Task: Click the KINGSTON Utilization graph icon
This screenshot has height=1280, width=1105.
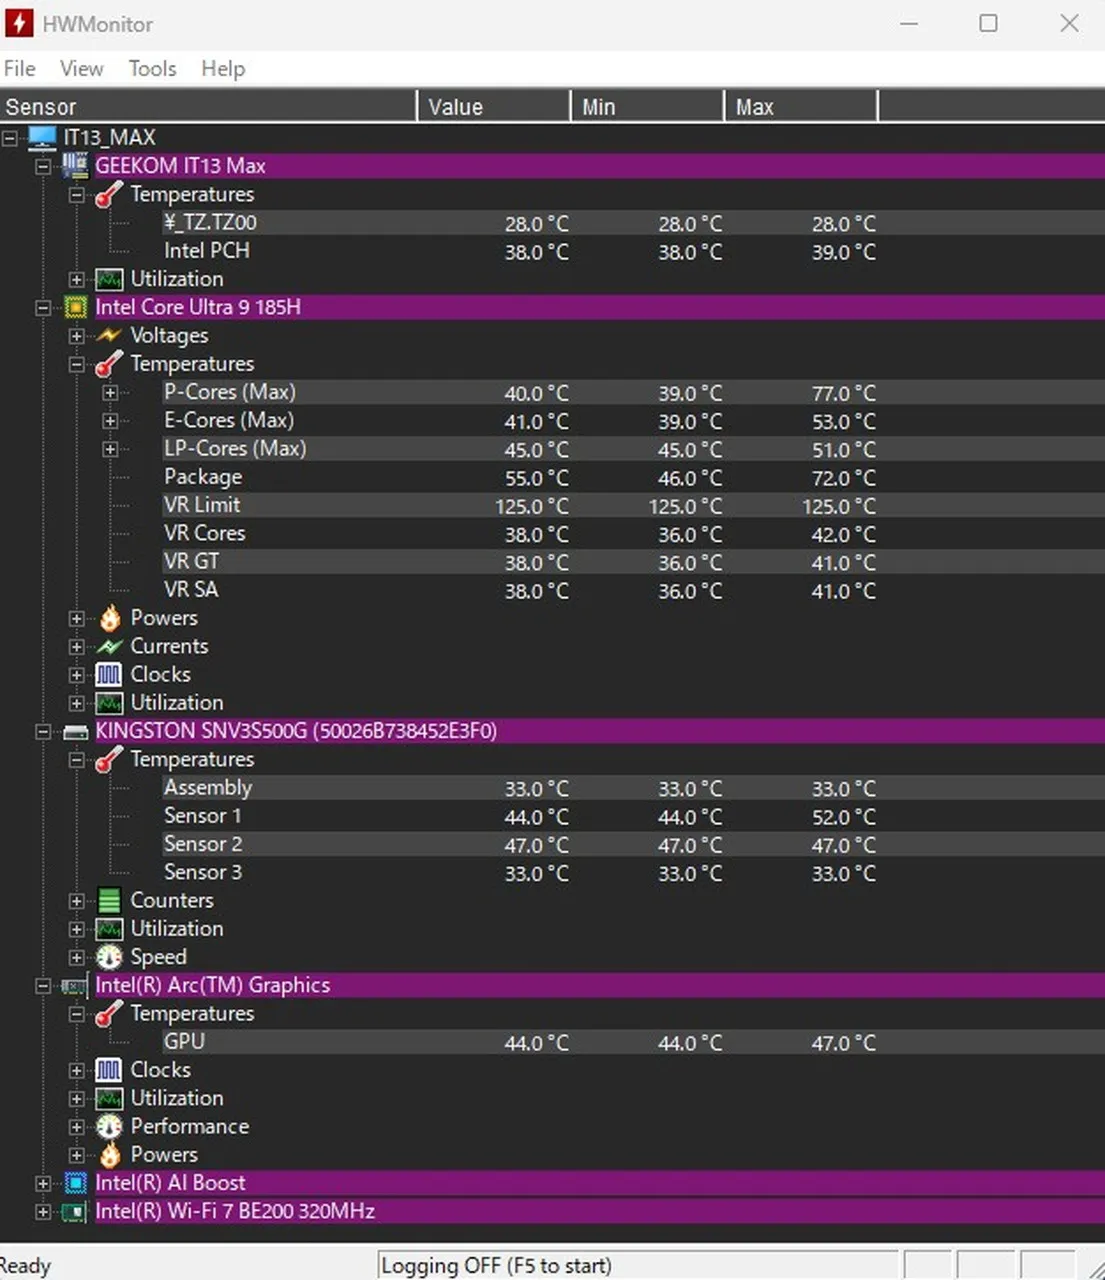Action: click(x=109, y=929)
